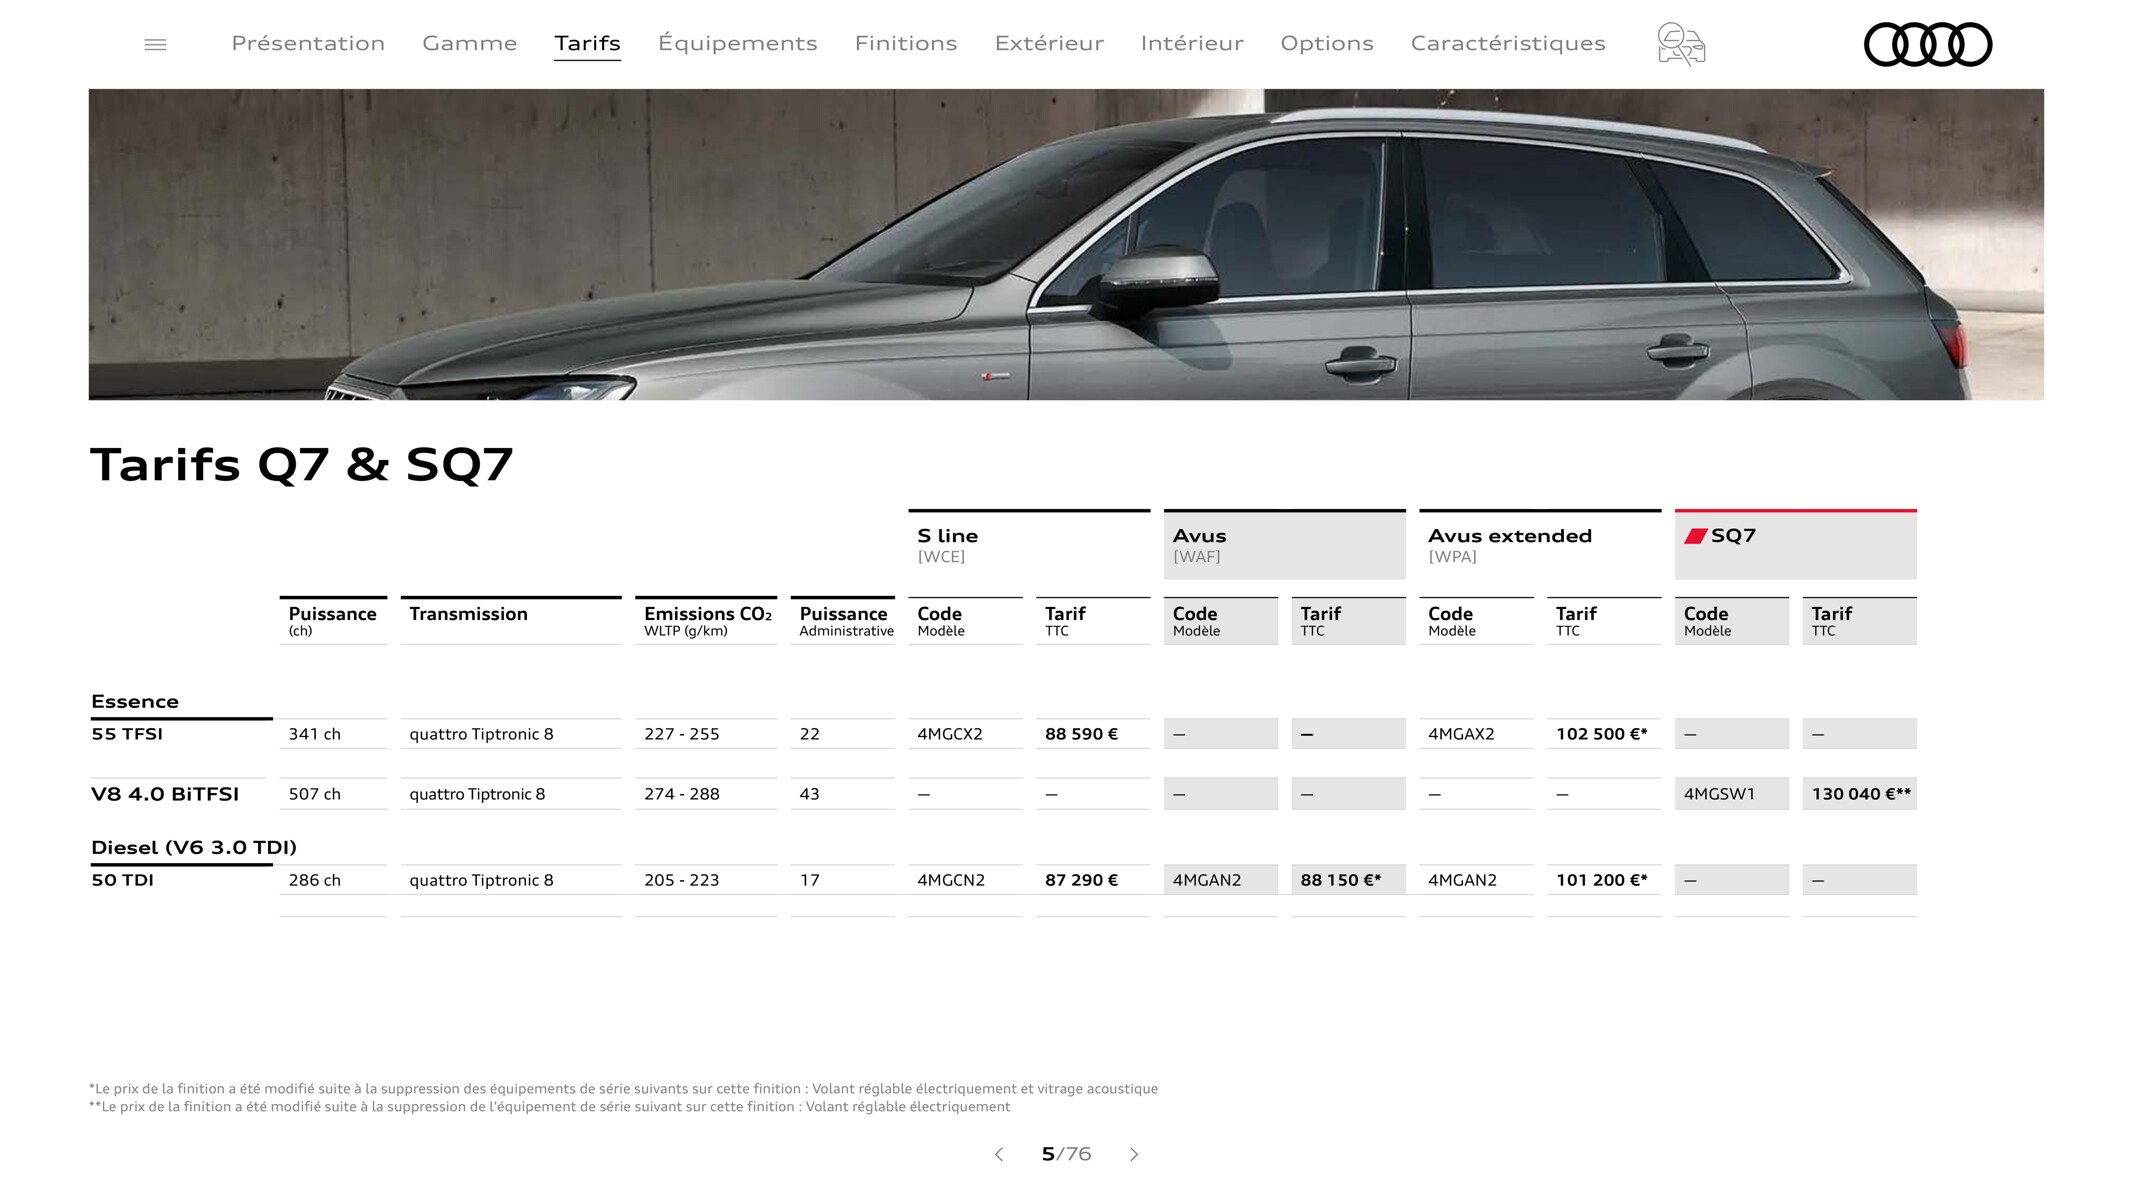
Task: Select the S line finish header
Action: [1029, 545]
